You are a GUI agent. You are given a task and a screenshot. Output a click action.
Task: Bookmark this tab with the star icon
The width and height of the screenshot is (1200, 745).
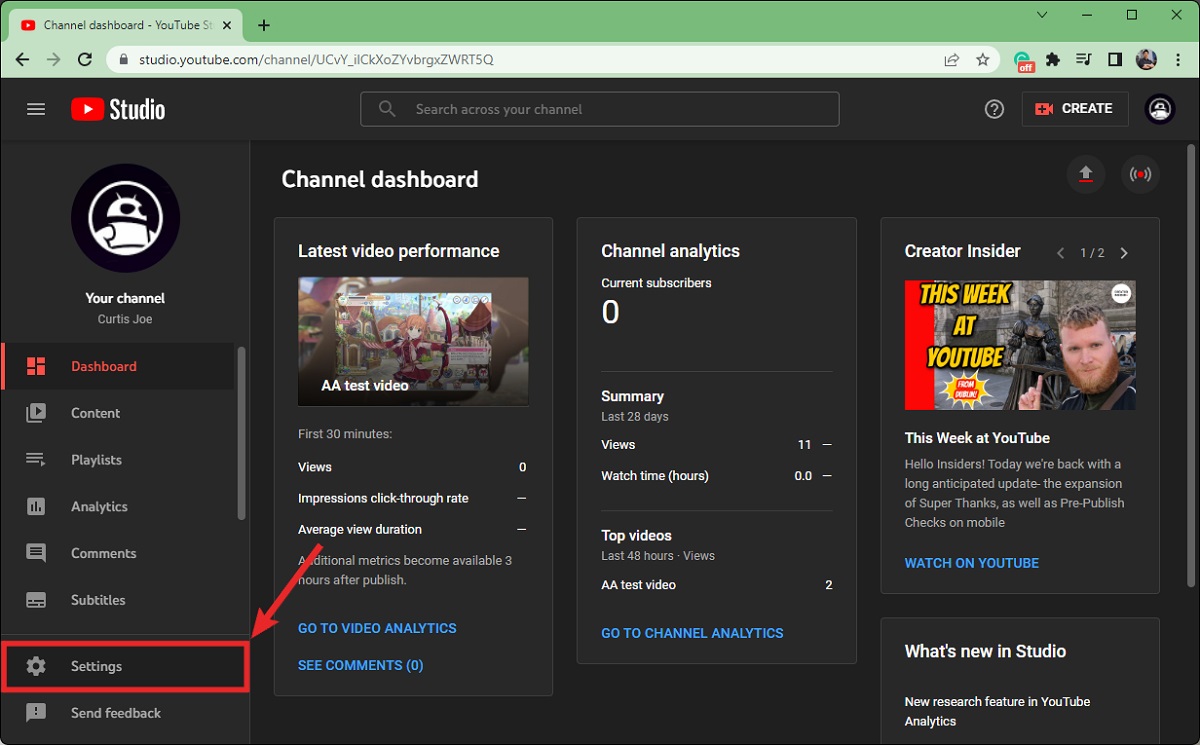pyautogui.click(x=983, y=60)
